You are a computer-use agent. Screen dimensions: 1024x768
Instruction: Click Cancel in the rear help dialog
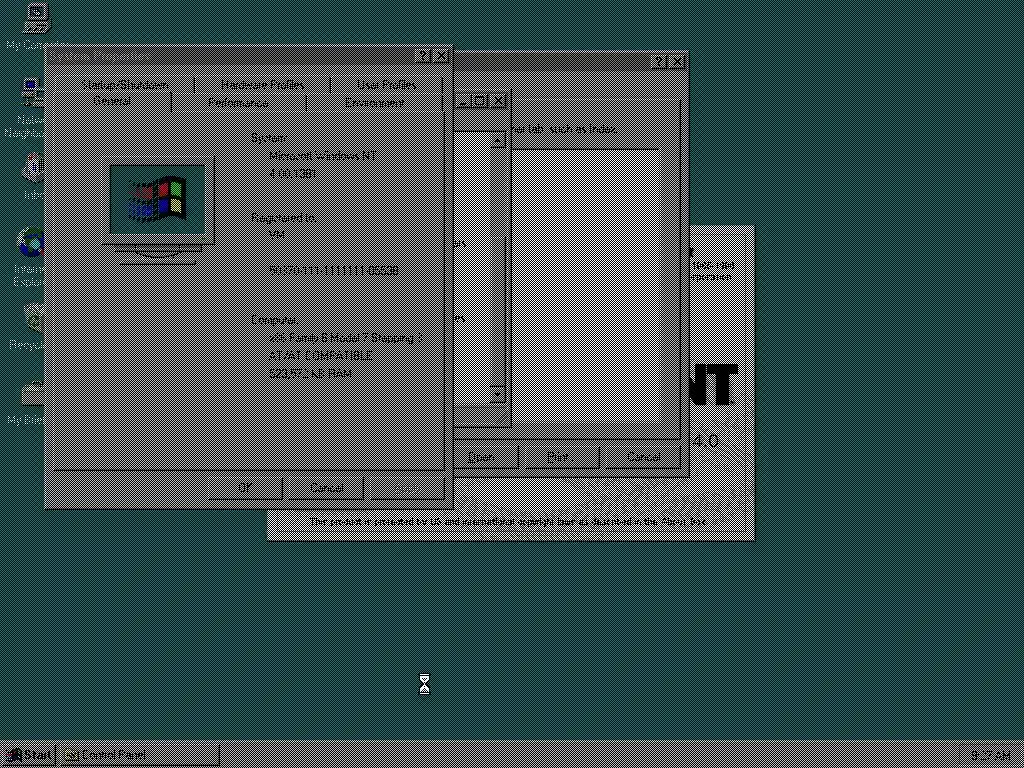click(643, 457)
